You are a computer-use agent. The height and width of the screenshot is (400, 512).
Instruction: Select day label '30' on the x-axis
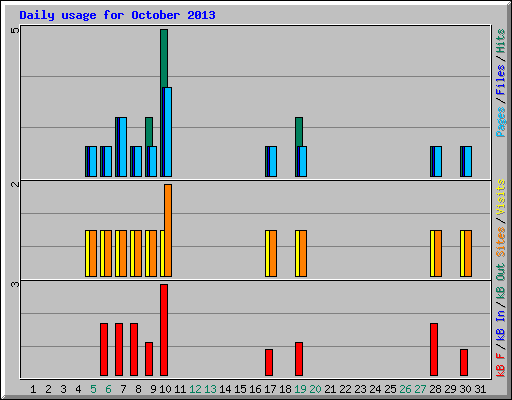tap(465, 389)
